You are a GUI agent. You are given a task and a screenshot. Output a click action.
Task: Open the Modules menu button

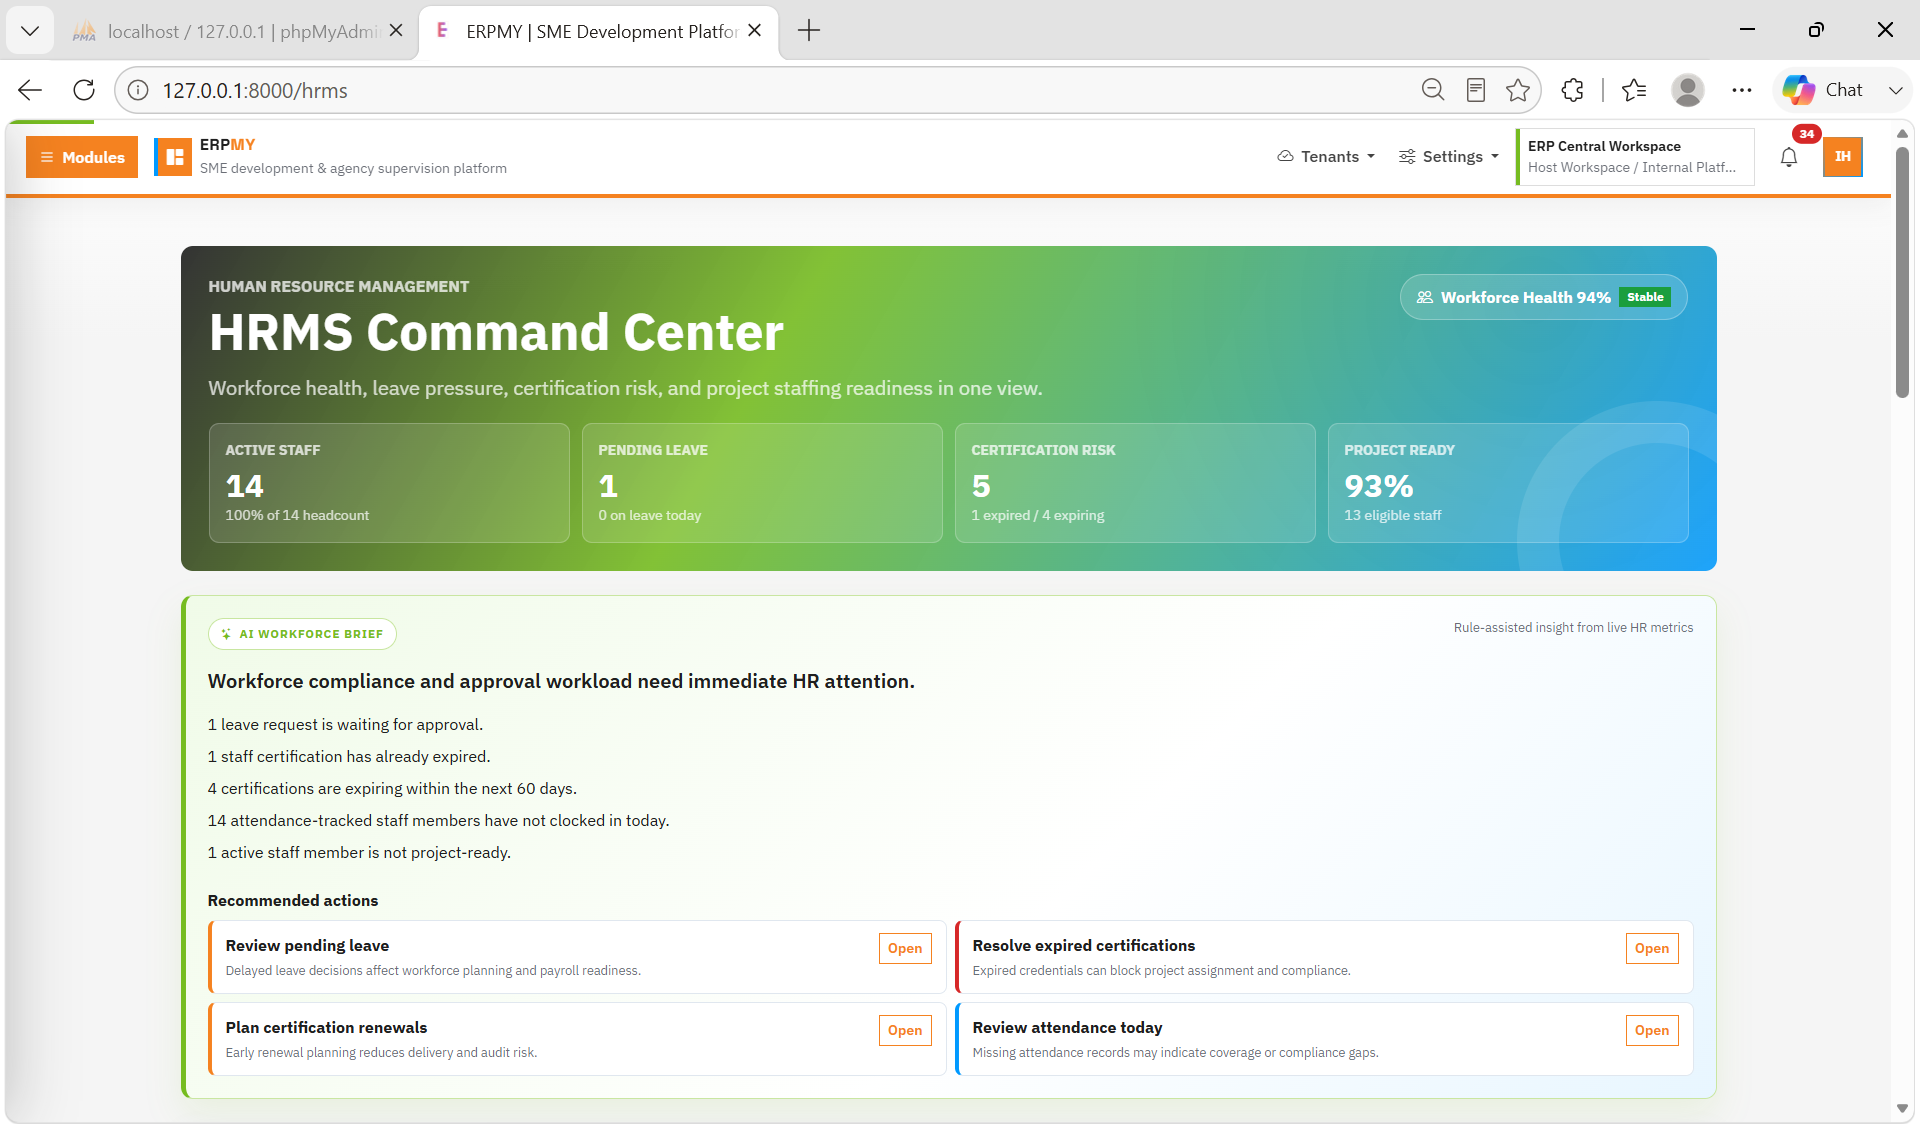82,157
